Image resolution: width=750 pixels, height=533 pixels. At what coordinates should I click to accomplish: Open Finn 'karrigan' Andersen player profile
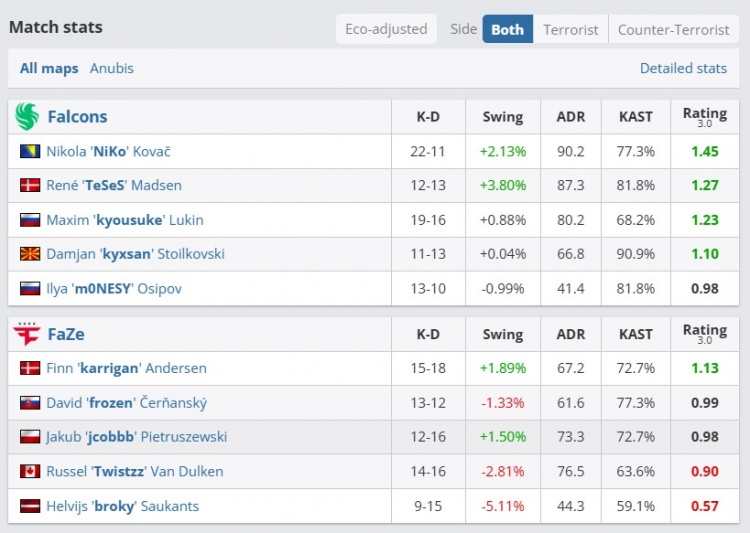pyautogui.click(x=126, y=368)
